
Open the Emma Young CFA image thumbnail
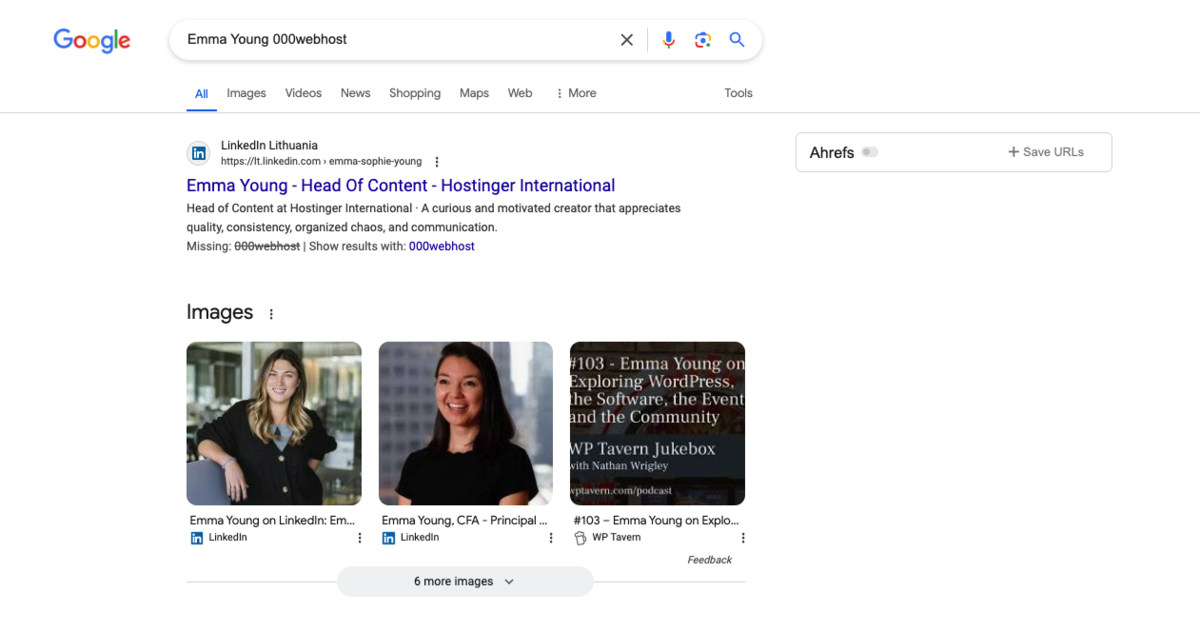pyautogui.click(x=465, y=423)
